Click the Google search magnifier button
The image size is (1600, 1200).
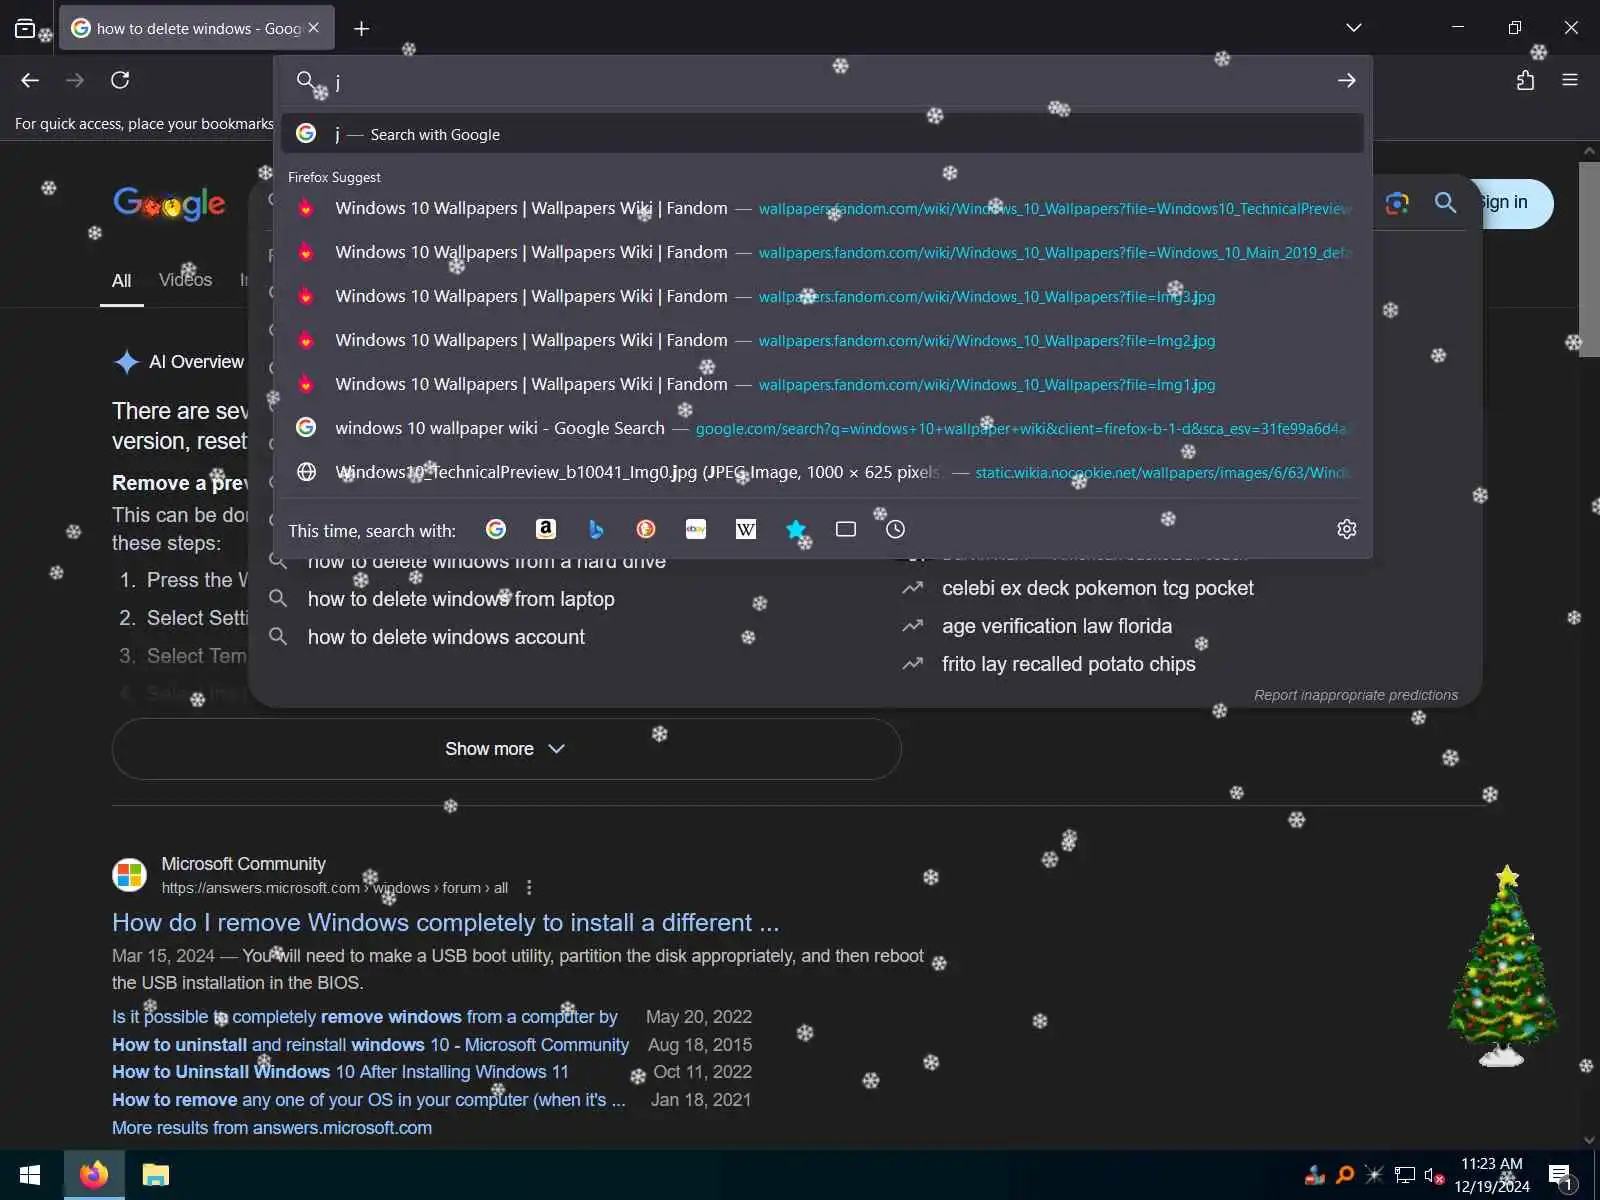(x=1445, y=203)
